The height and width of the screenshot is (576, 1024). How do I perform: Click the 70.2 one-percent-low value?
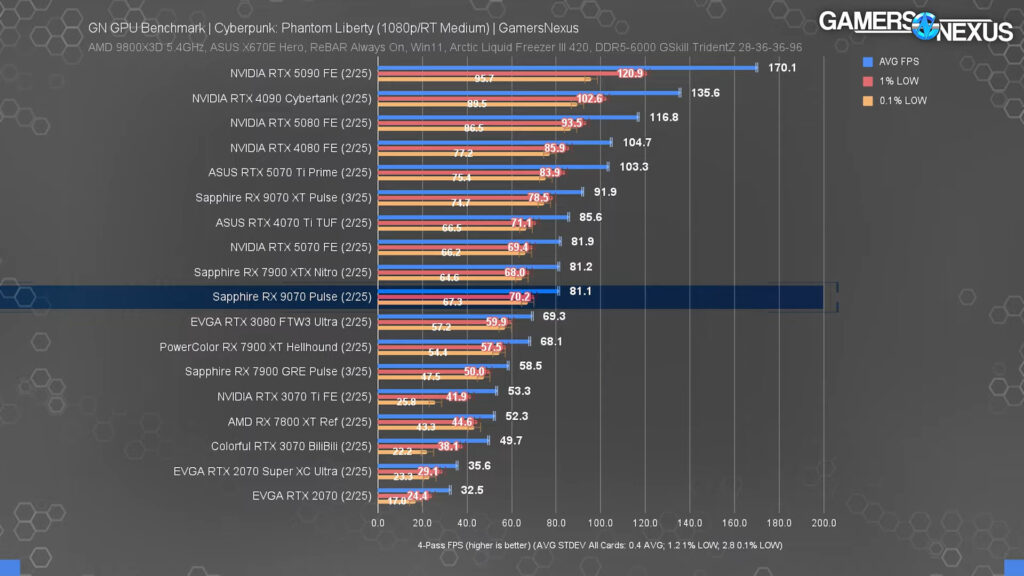[x=520, y=296]
